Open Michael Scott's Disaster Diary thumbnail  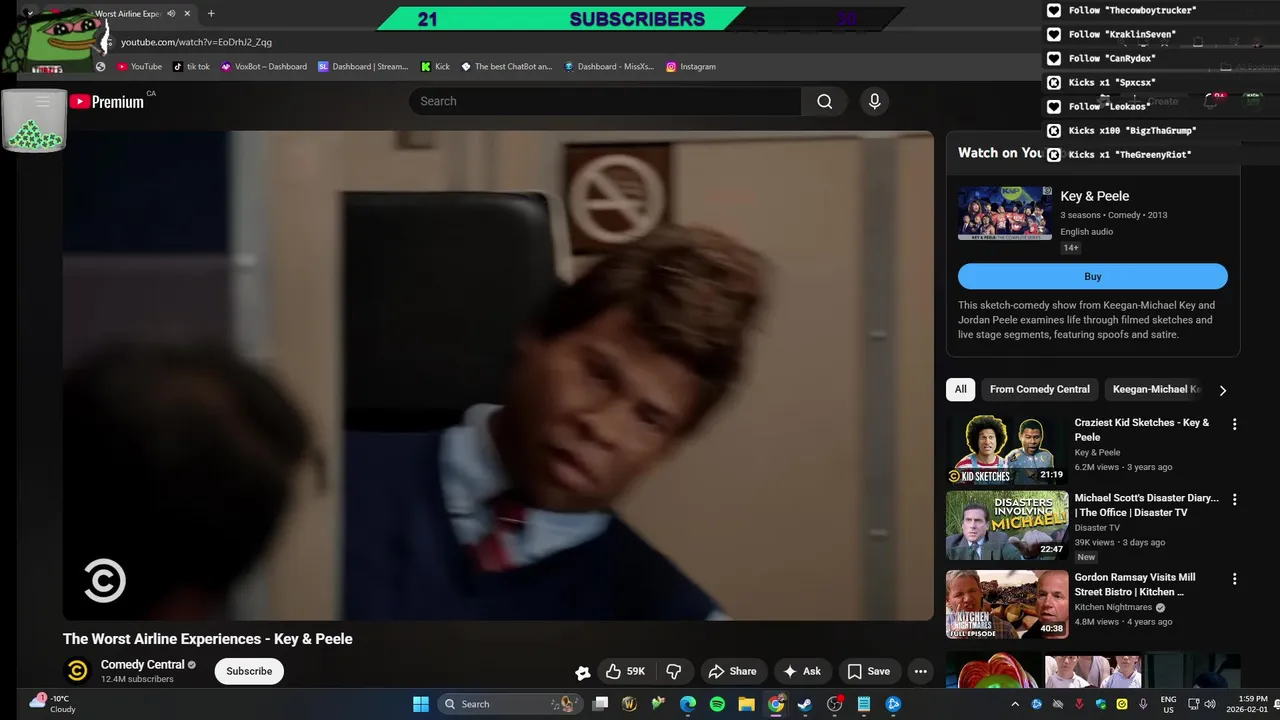pyautogui.click(x=1007, y=525)
